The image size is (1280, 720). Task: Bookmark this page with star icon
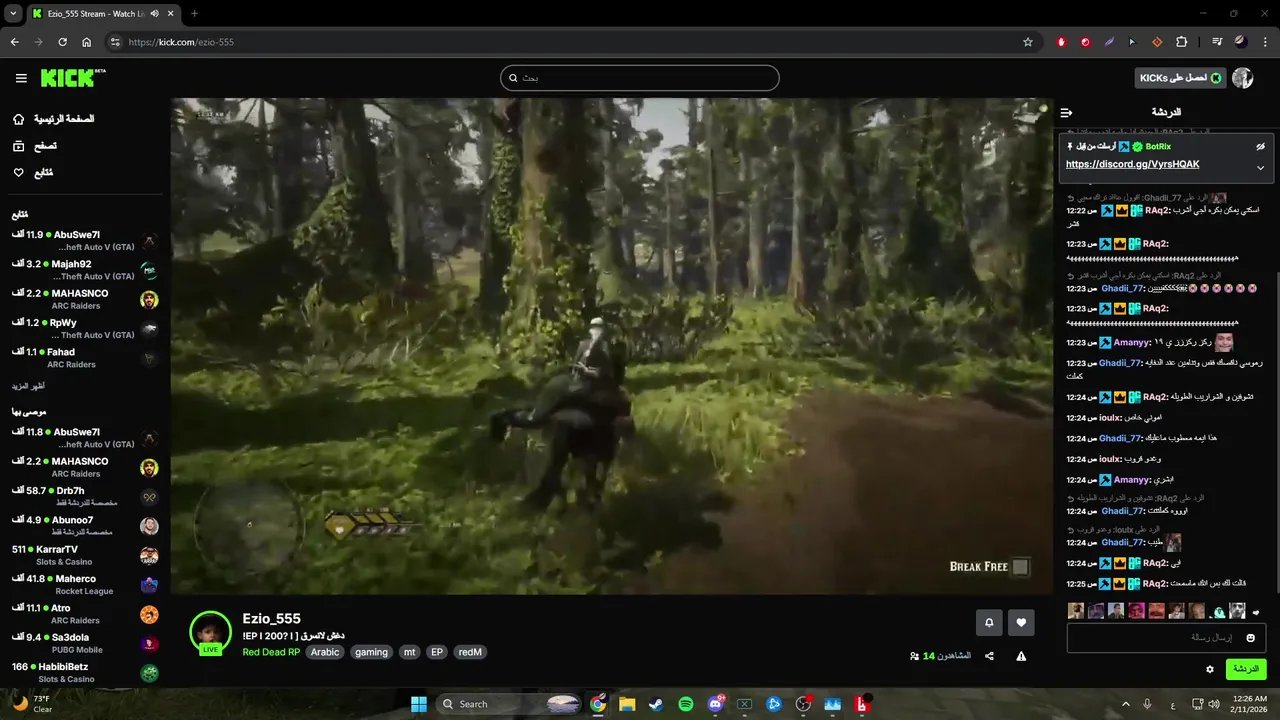(1027, 42)
